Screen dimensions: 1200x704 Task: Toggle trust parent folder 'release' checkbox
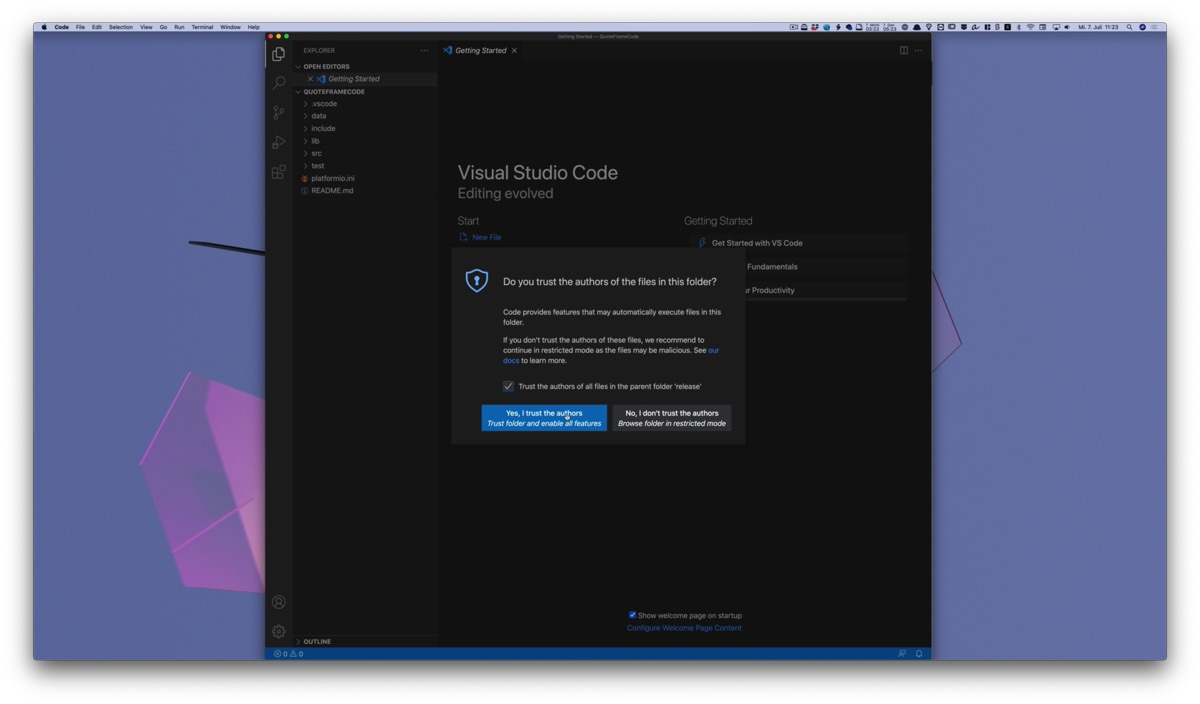(508, 386)
